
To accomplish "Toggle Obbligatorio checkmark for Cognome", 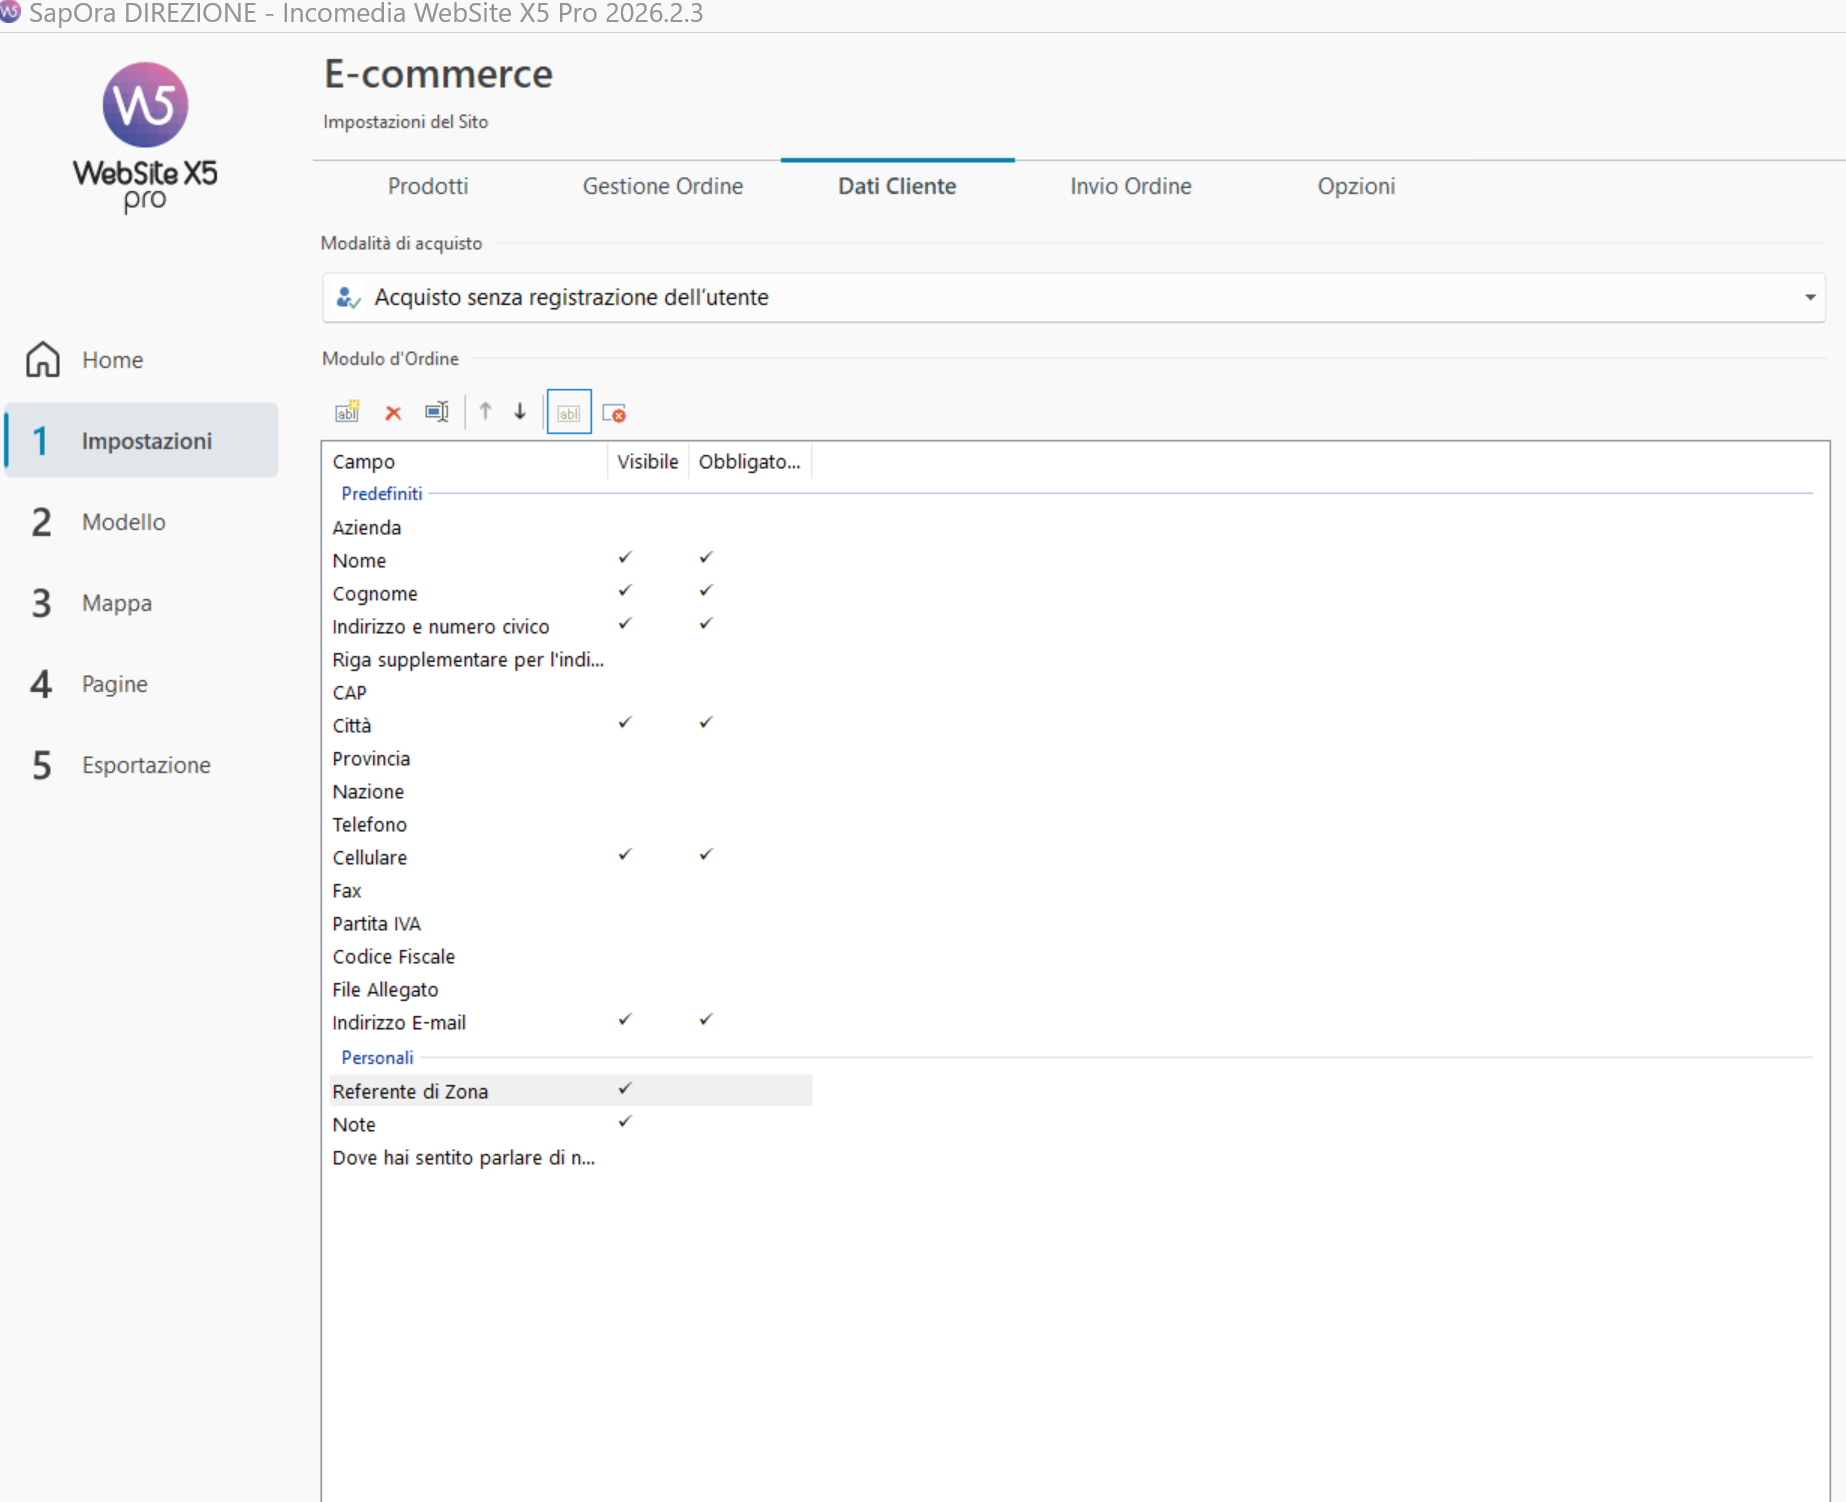I will [x=706, y=591].
